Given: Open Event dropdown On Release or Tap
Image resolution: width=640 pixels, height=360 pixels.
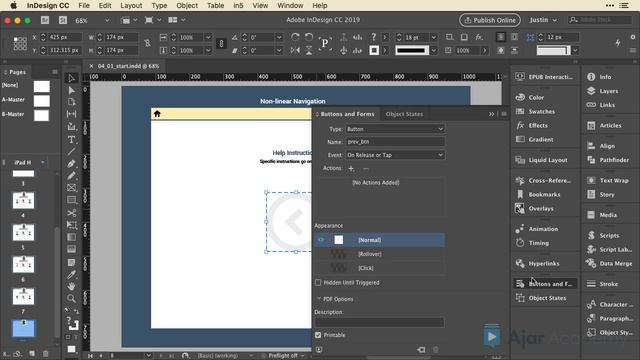Looking at the screenshot, I should pyautogui.click(x=395, y=155).
